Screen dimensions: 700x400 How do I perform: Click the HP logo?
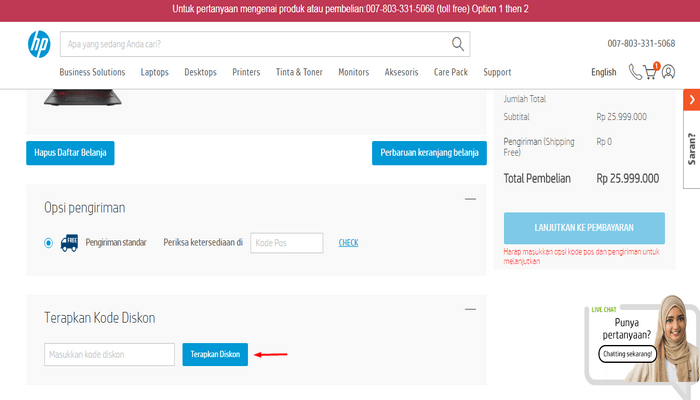pos(39,44)
